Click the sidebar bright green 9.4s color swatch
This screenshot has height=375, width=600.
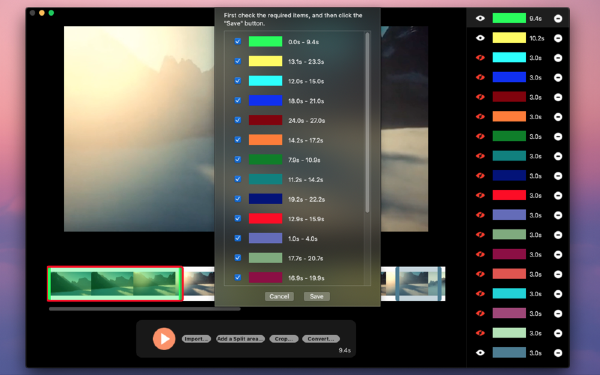509,18
